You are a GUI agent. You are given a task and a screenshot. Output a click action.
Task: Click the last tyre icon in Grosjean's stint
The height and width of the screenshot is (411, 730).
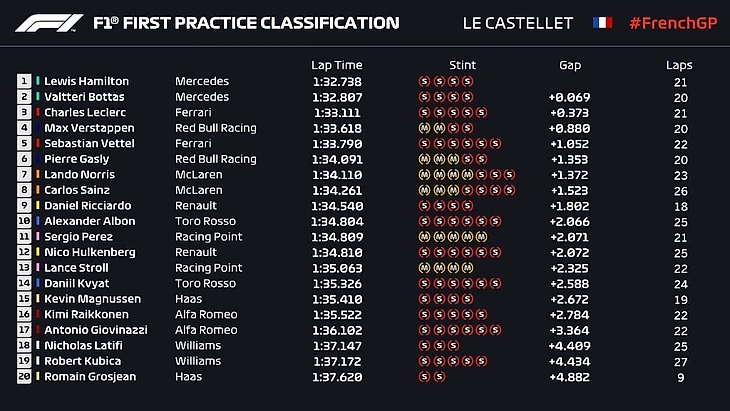[x=438, y=377]
